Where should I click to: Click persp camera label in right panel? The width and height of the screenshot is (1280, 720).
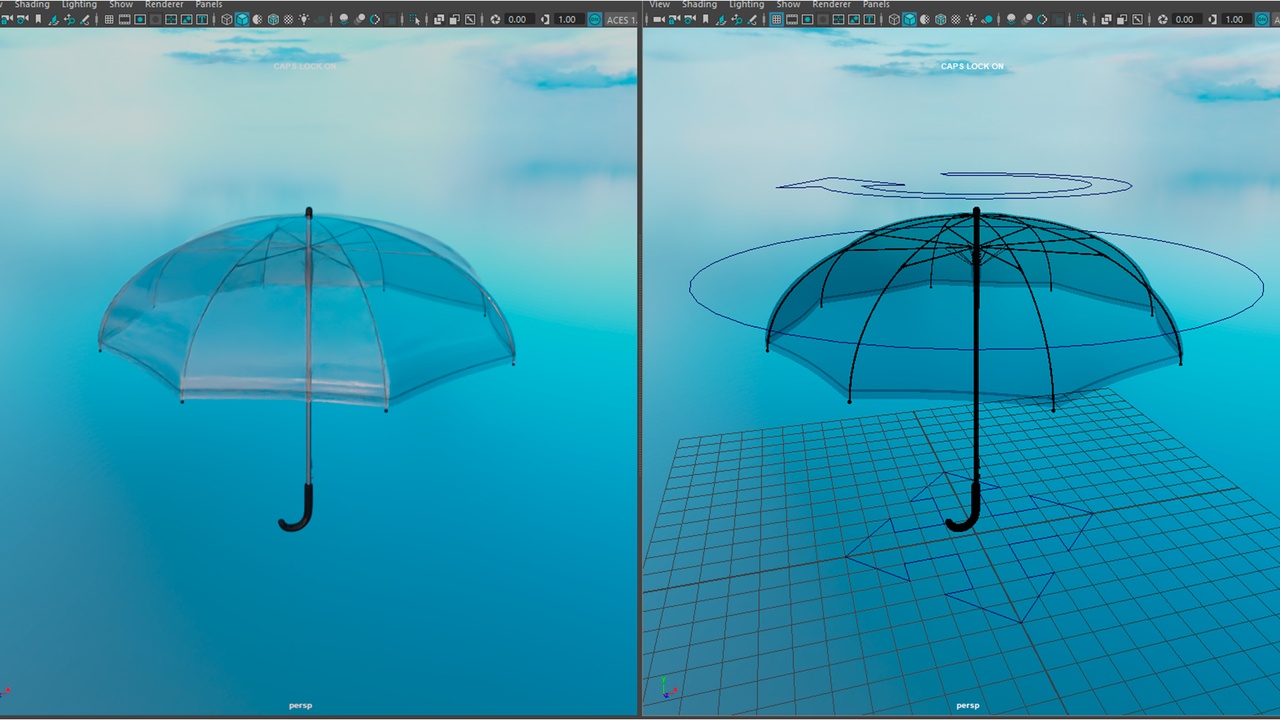click(967, 706)
